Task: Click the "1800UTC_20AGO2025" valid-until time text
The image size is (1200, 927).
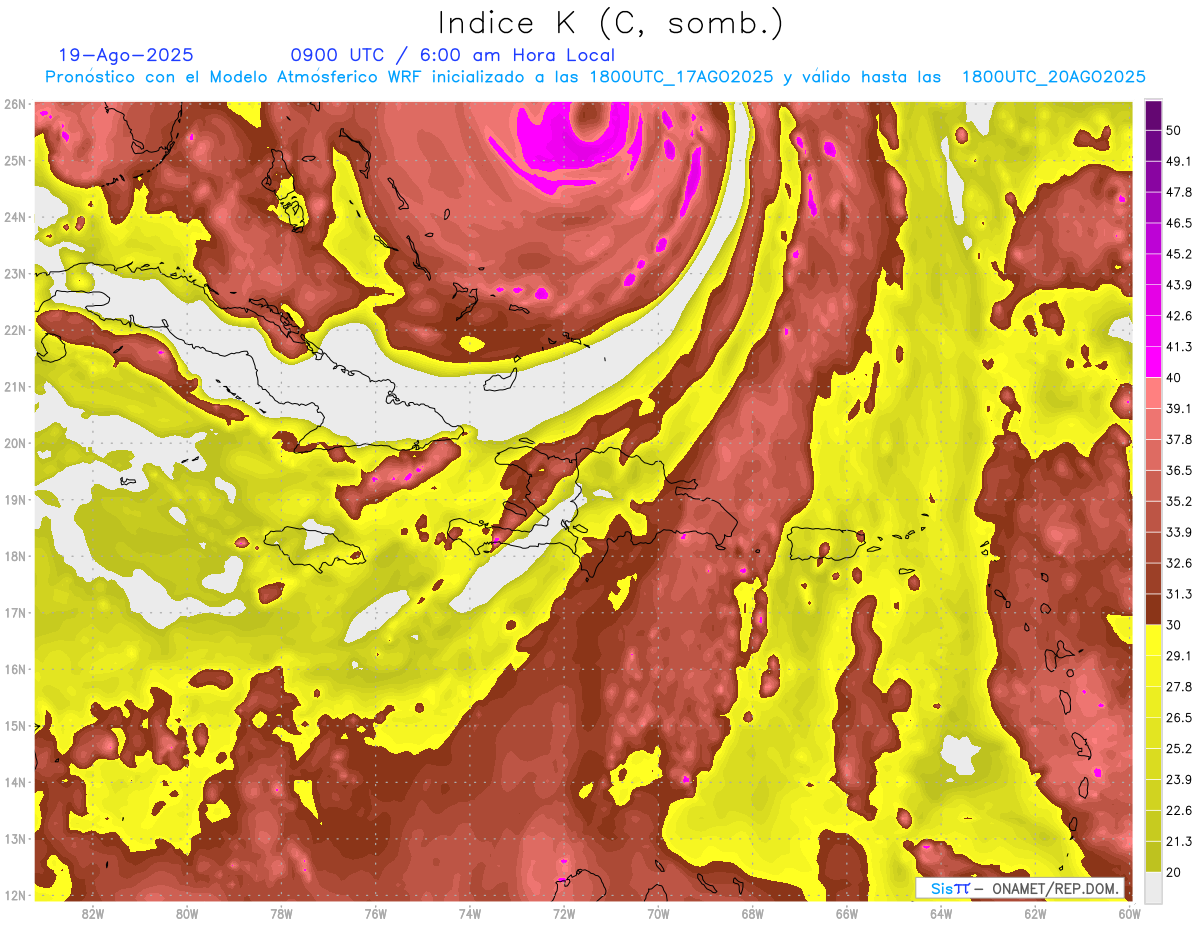Action: pos(1053,77)
